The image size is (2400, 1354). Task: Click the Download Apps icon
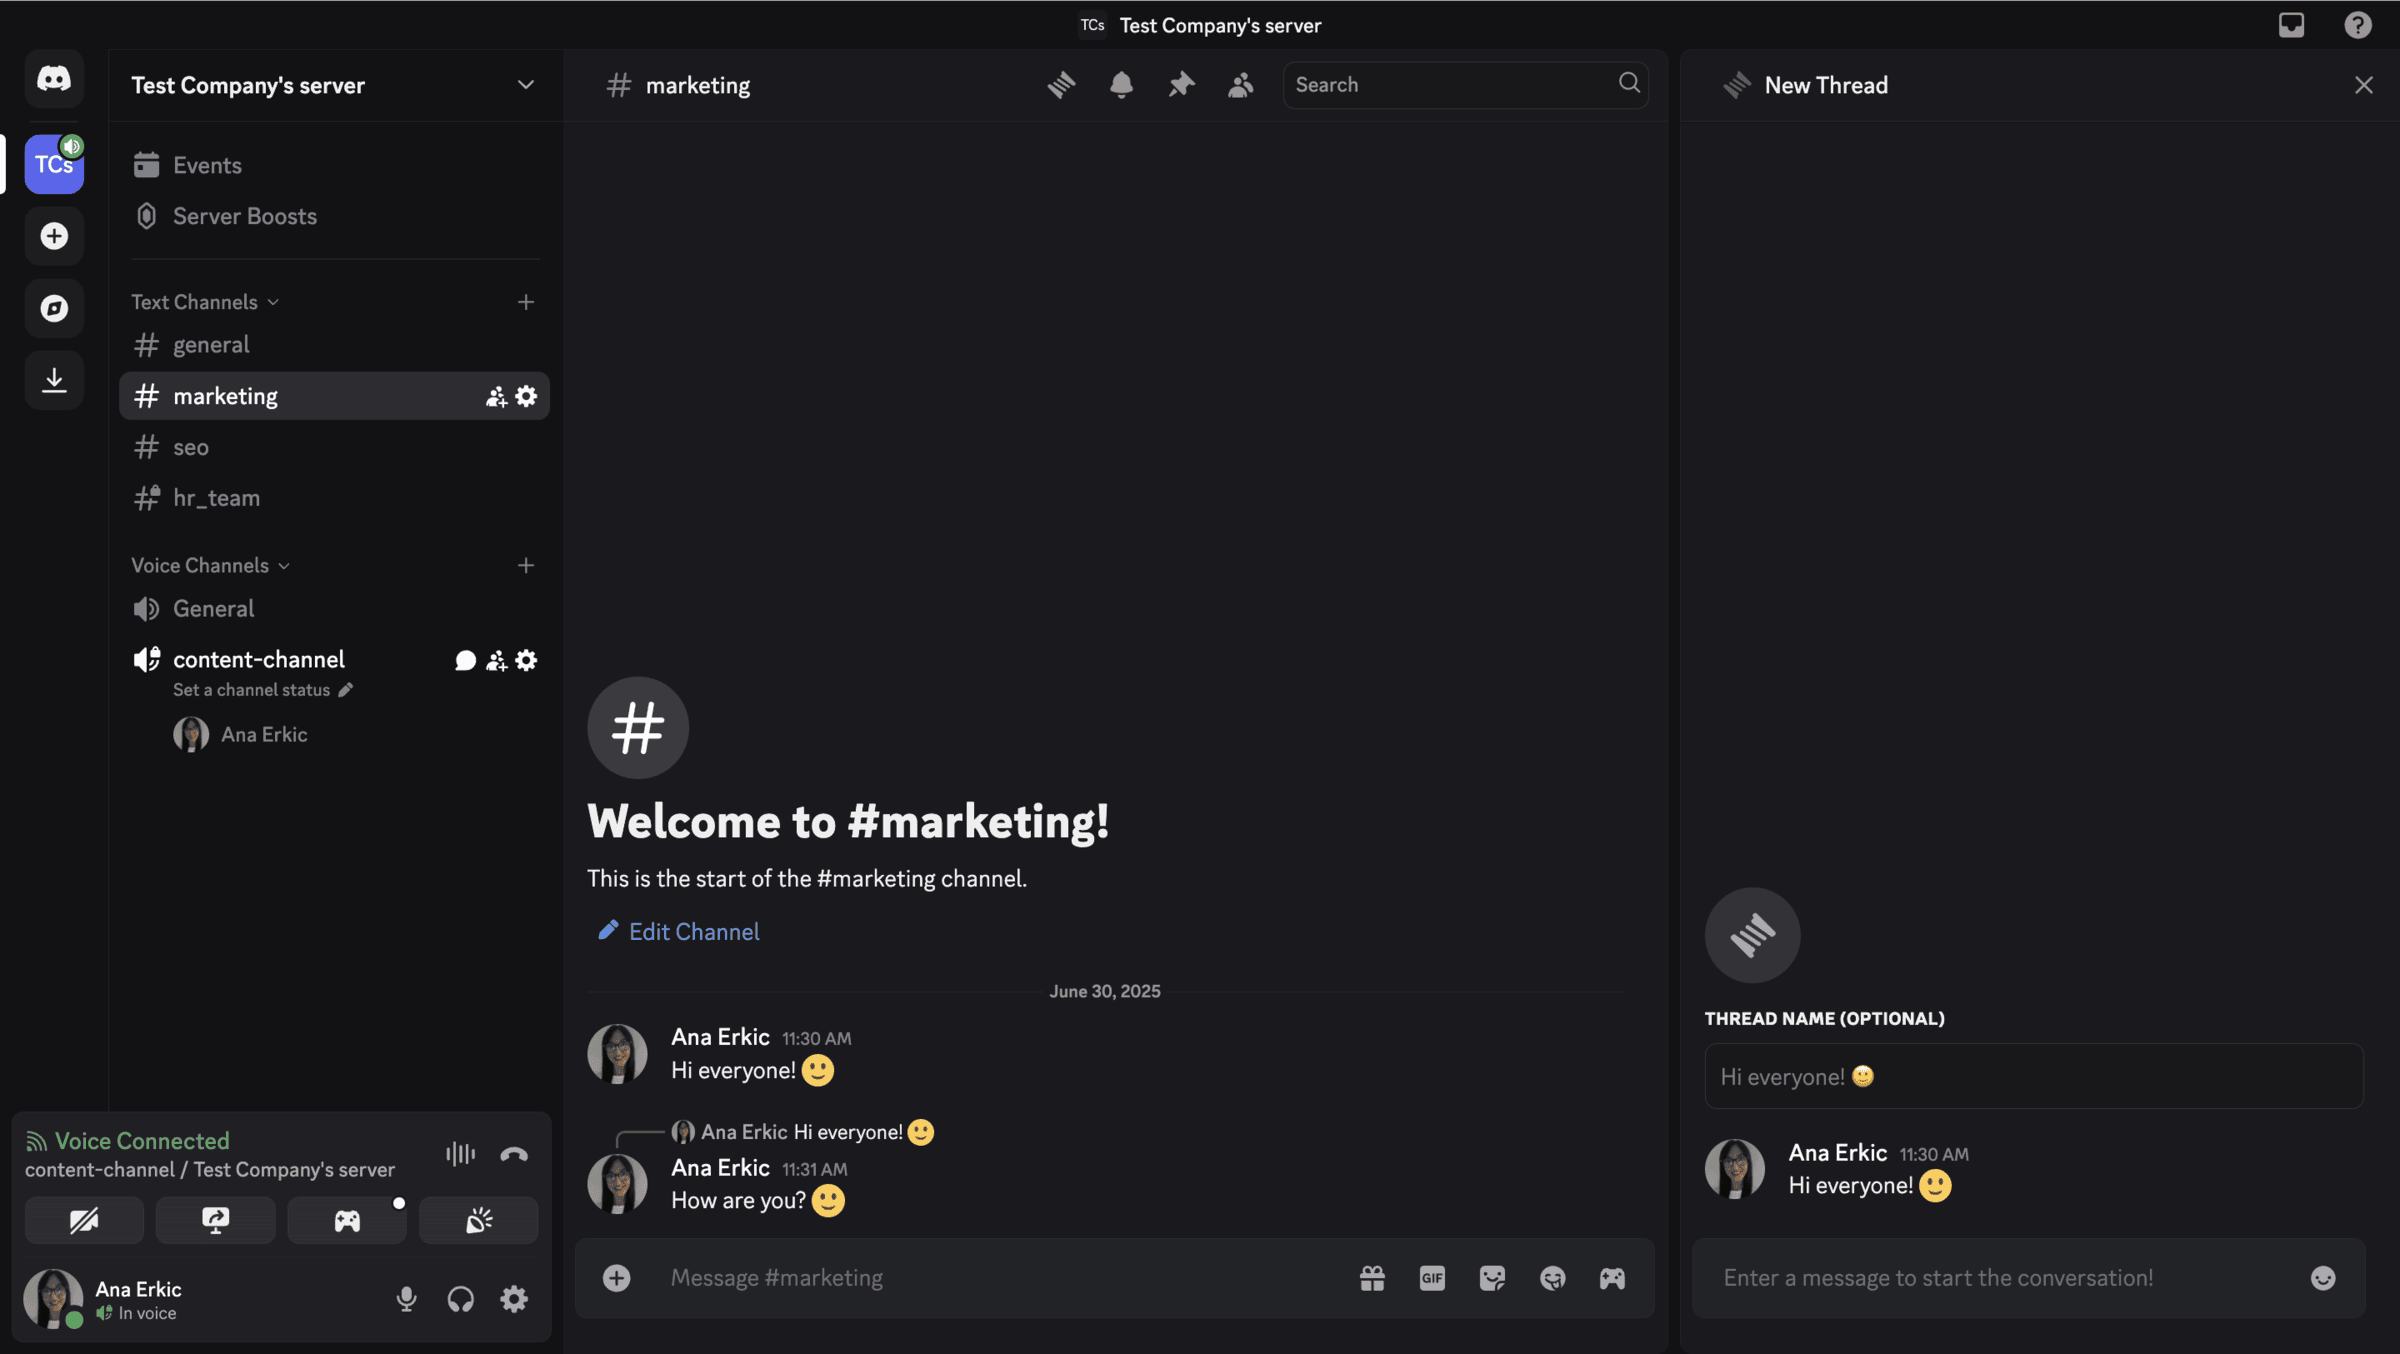[54, 380]
